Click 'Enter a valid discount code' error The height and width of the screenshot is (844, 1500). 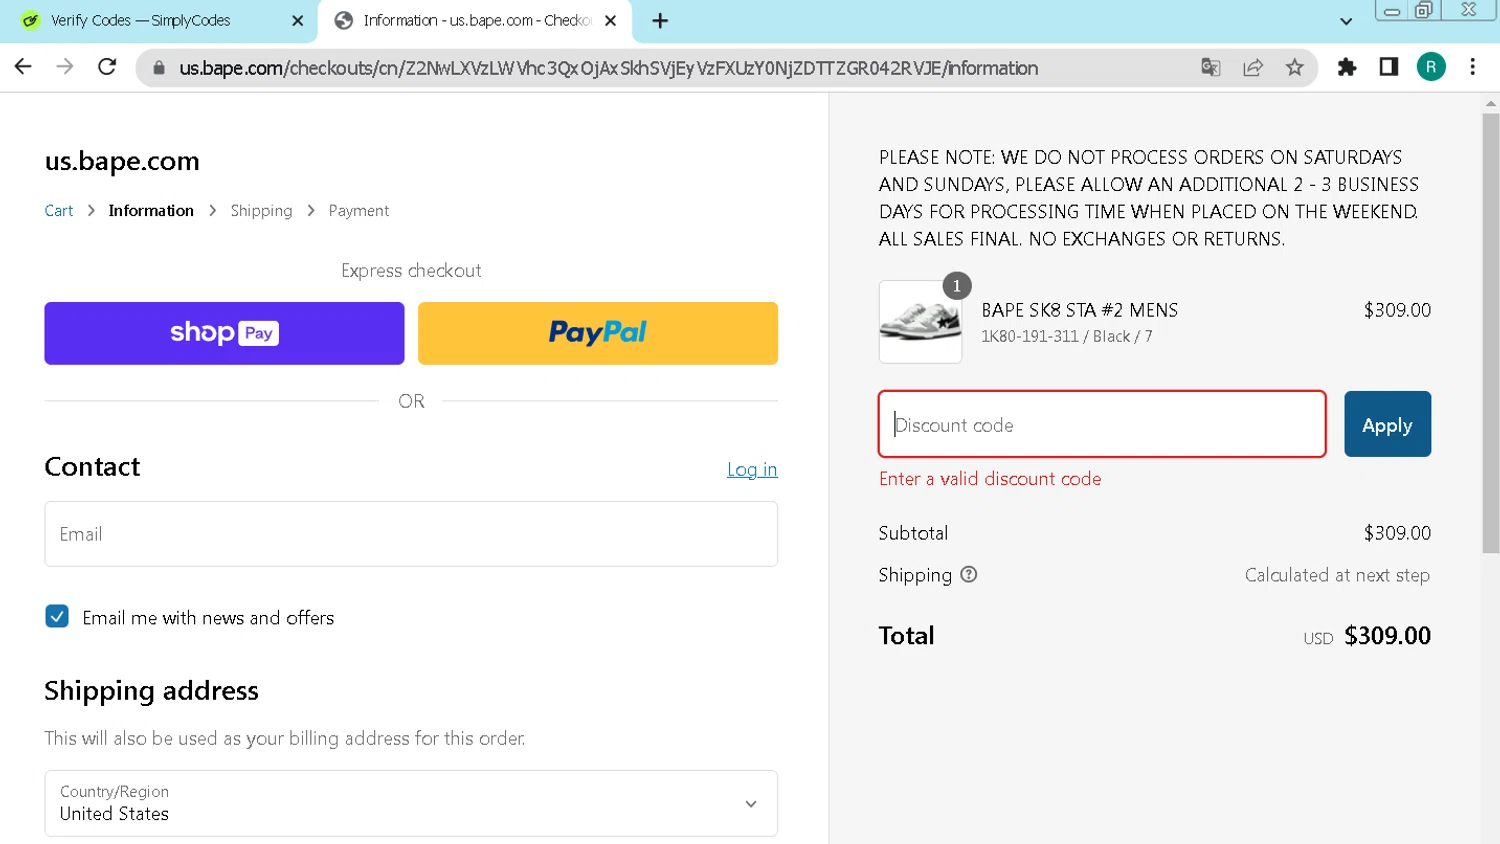click(990, 479)
